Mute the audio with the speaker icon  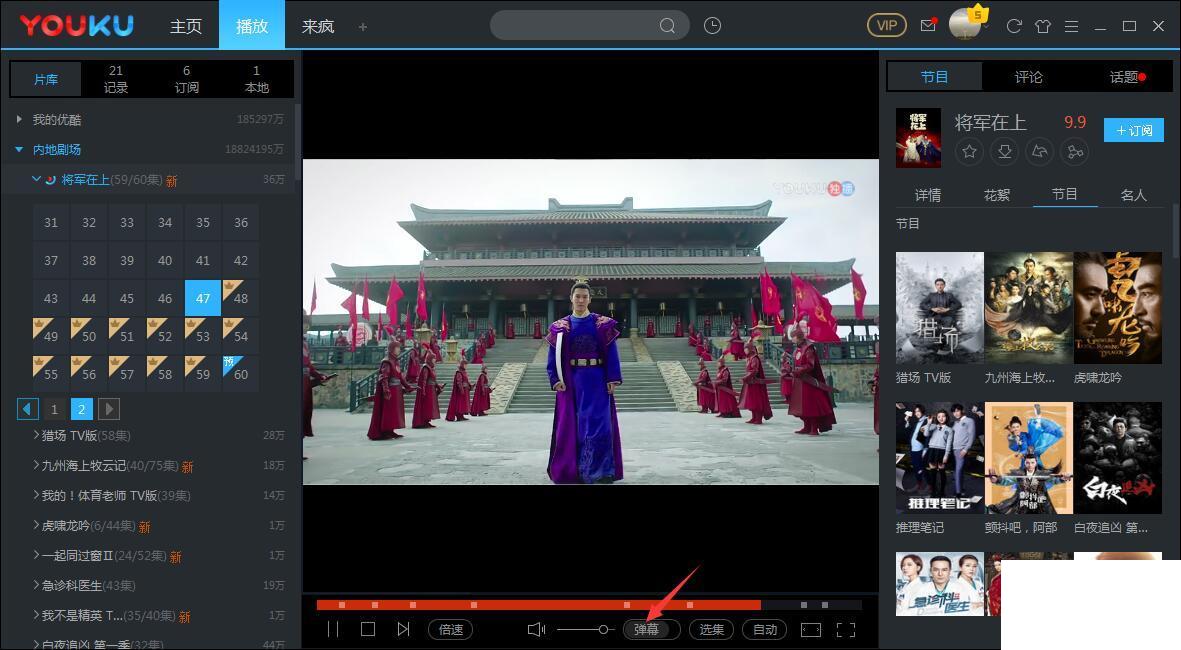[x=536, y=629]
